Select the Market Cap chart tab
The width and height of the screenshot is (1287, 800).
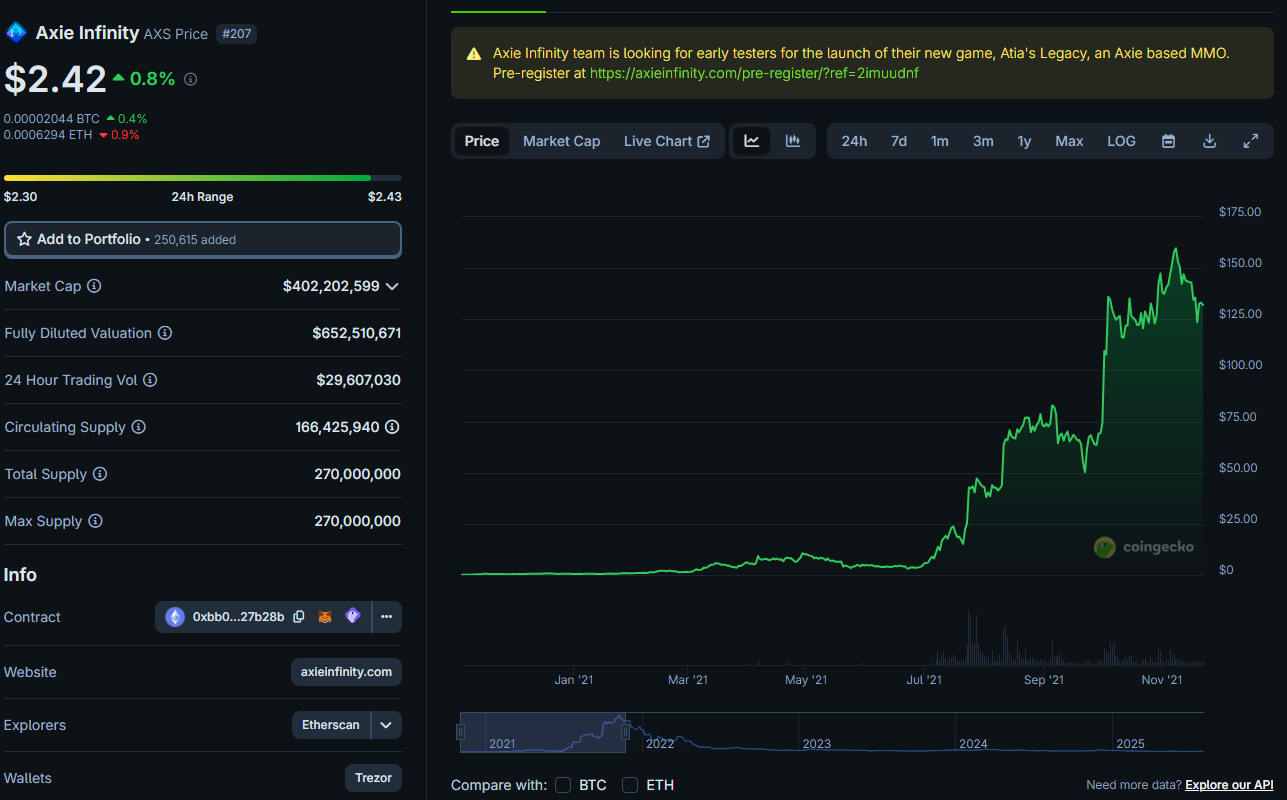click(562, 141)
